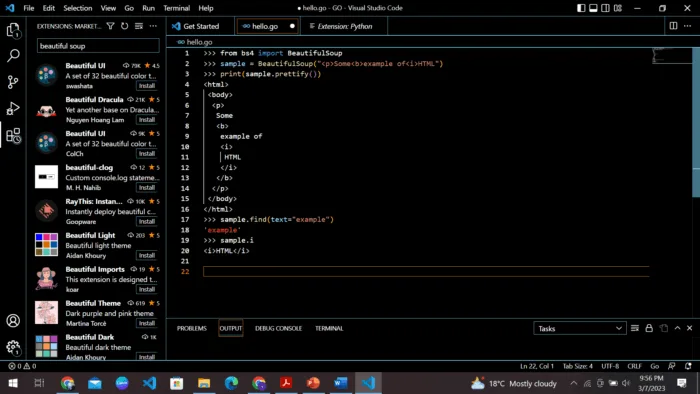Close the bottom panel

[690, 328]
